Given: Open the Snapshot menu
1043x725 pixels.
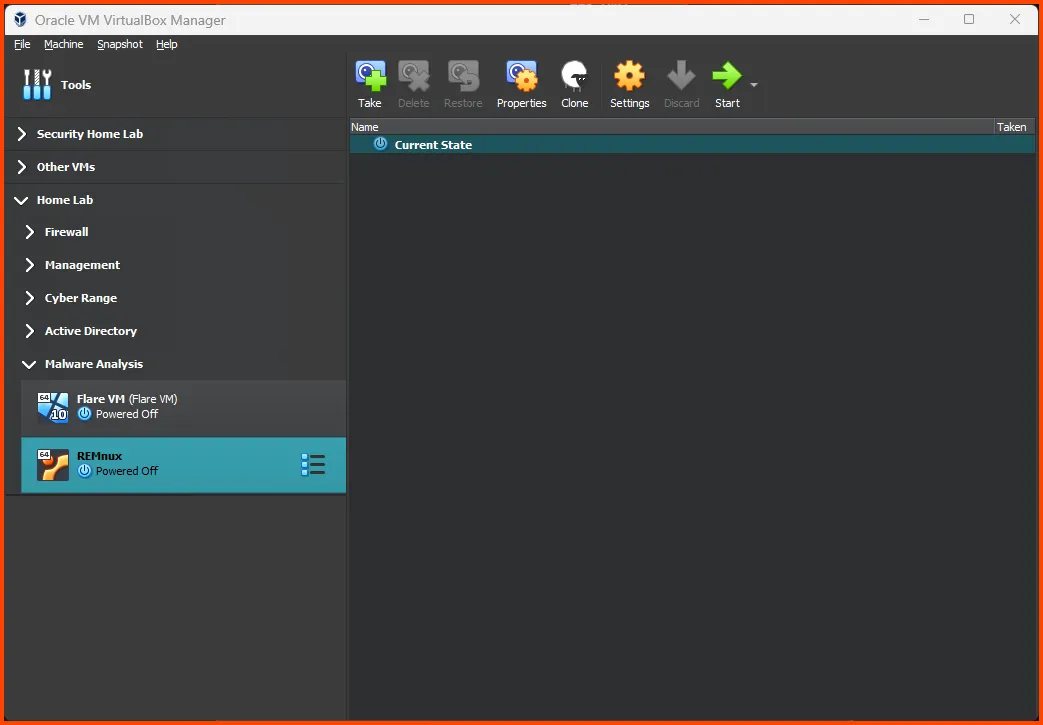Looking at the screenshot, I should tap(120, 44).
